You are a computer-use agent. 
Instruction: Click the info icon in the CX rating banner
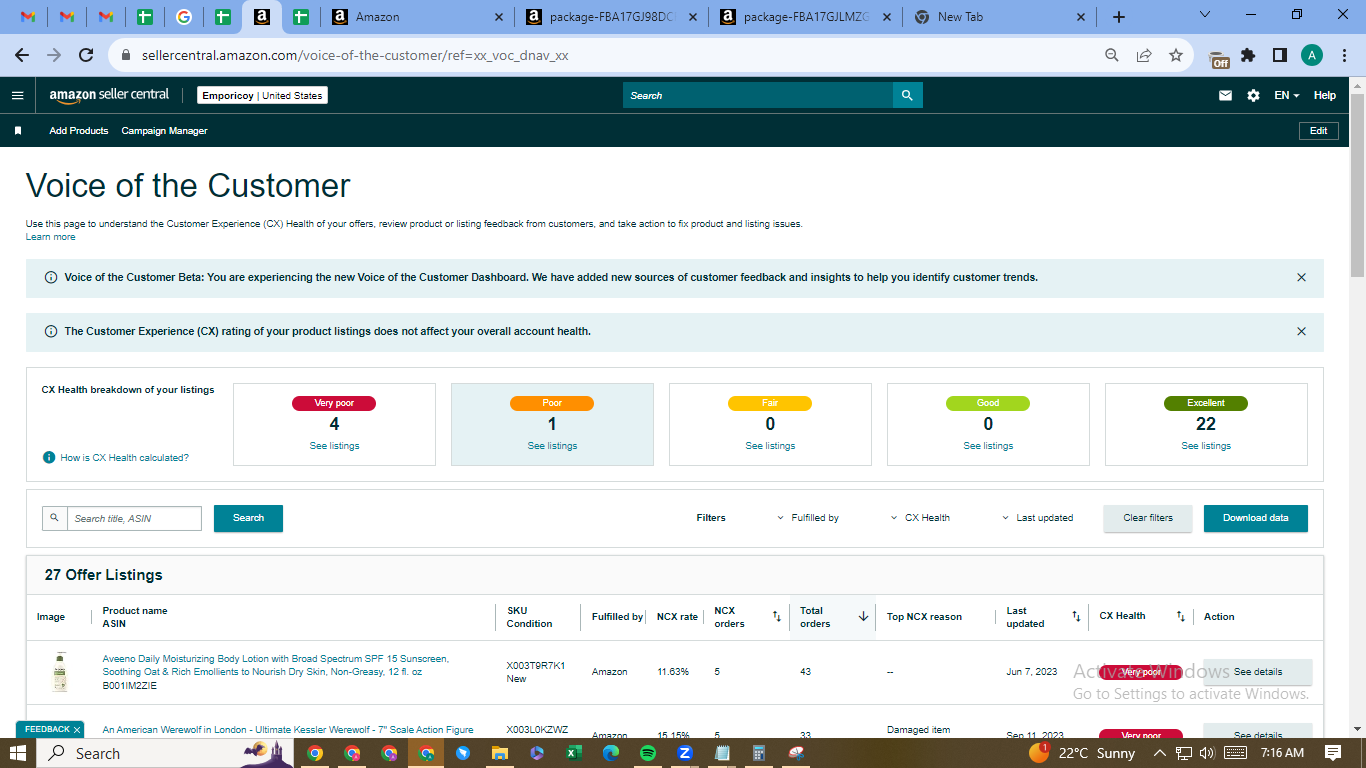pos(51,331)
